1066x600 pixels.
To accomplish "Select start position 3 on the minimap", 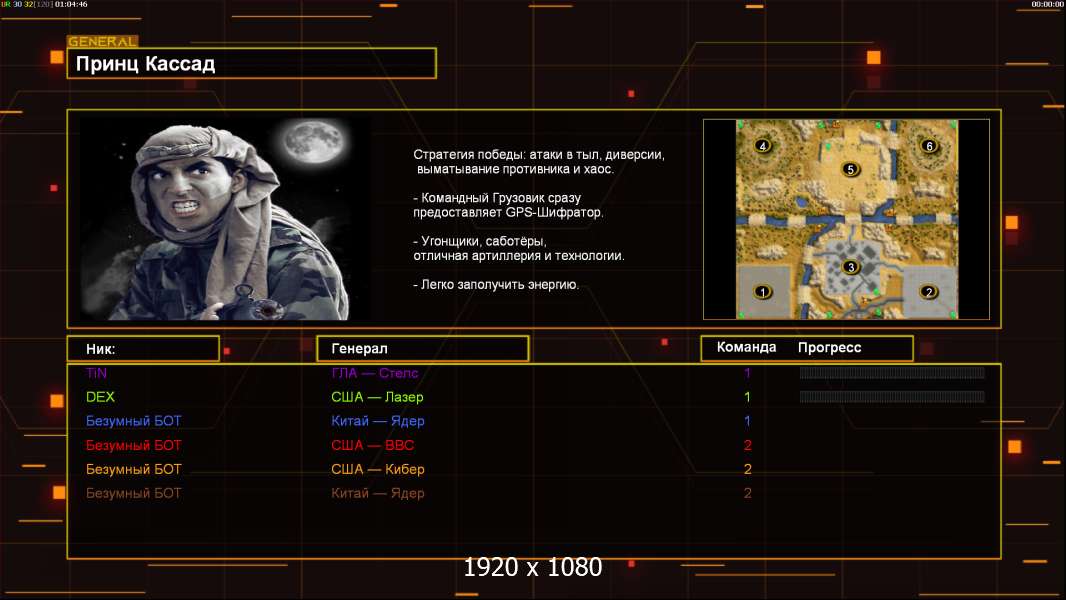I will tap(850, 267).
